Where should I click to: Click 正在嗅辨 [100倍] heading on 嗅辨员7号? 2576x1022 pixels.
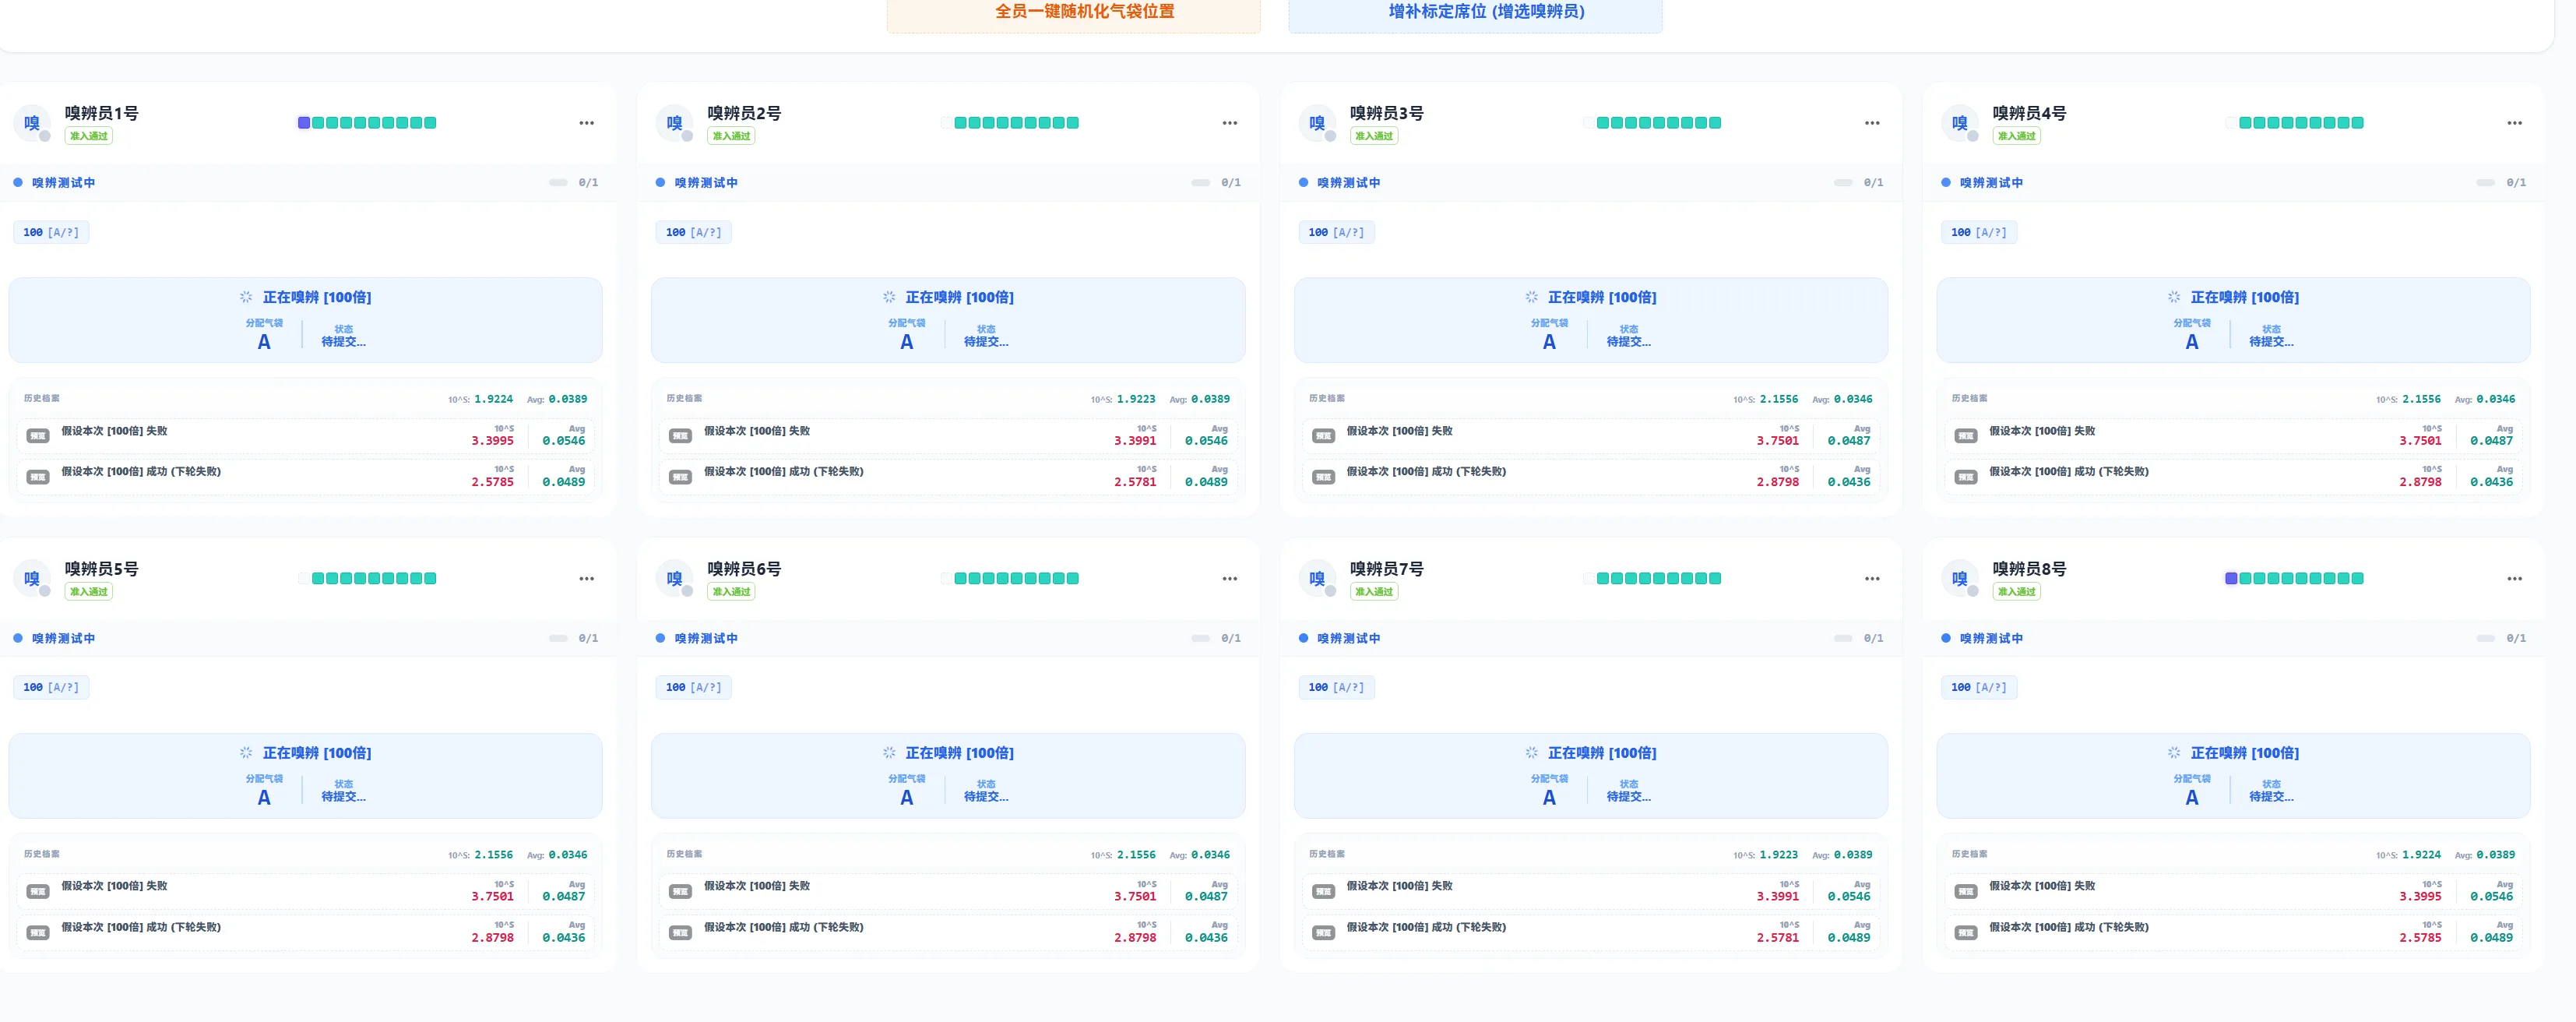click(x=1602, y=753)
